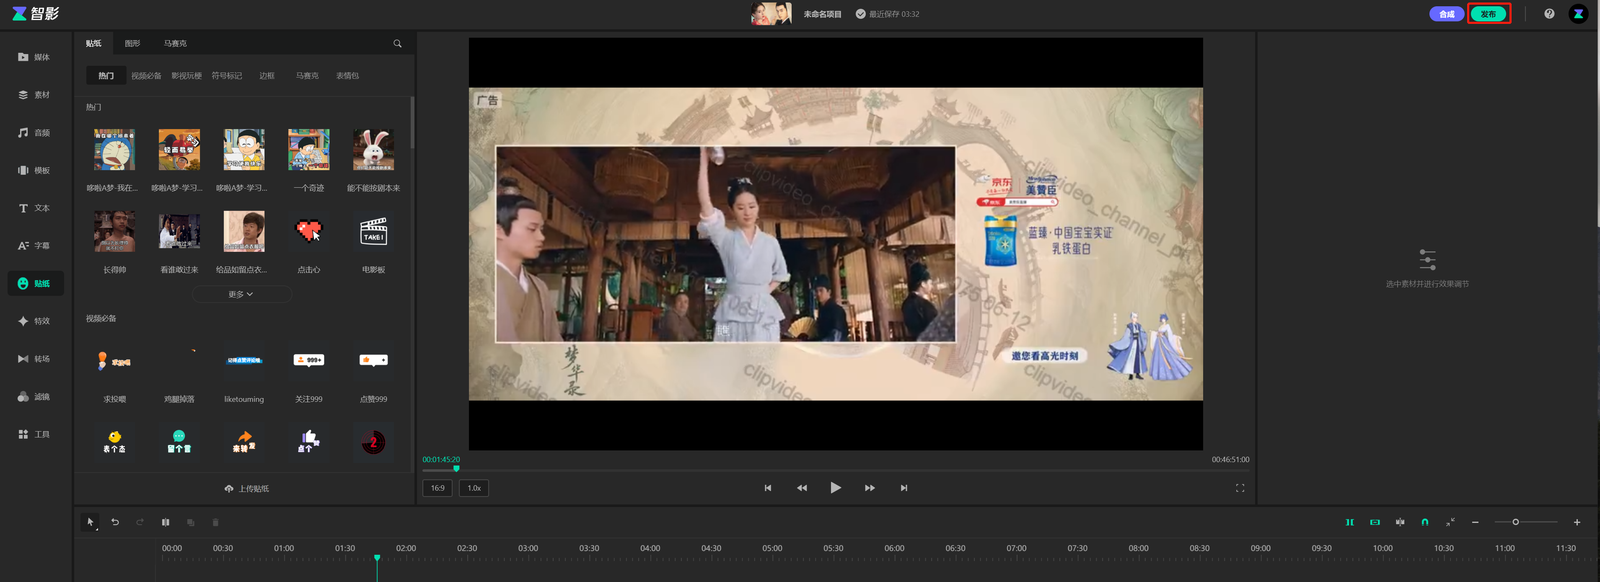
Task: Click the sticker search magnifier icon
Action: click(397, 43)
